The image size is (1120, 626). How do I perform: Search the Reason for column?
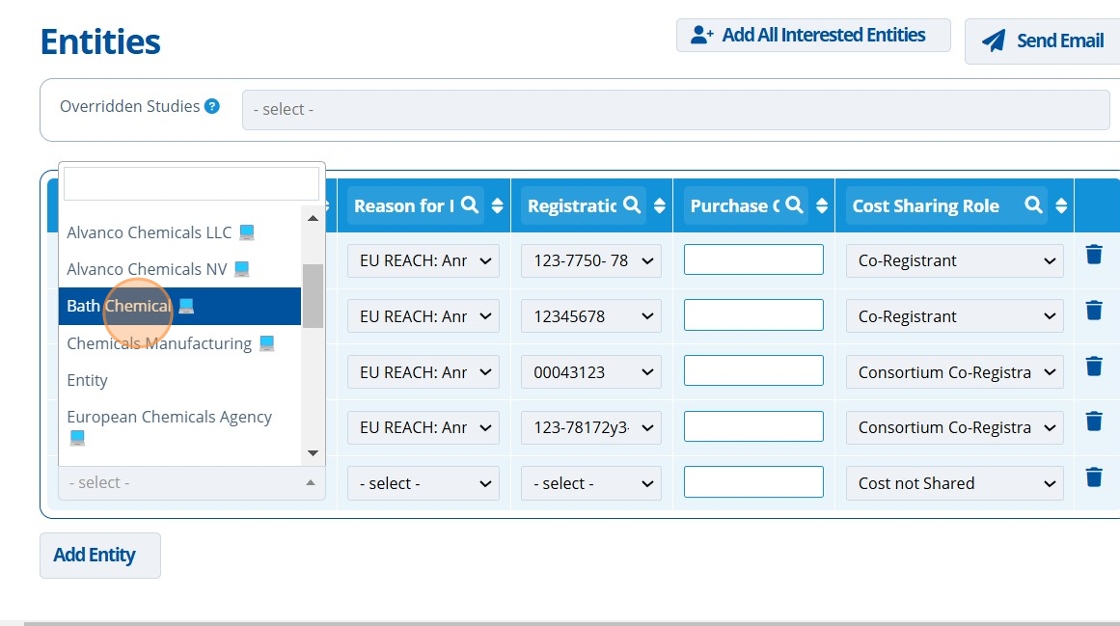coord(469,205)
